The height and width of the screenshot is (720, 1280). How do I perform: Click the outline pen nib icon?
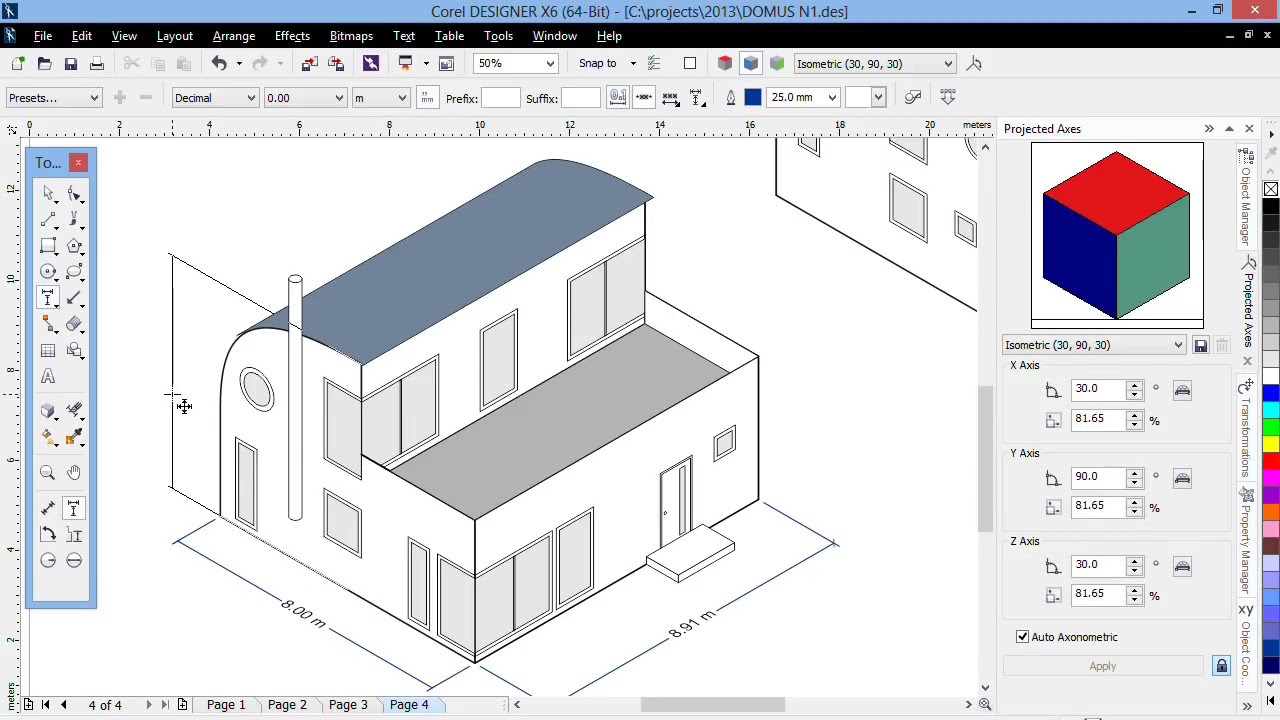(x=730, y=98)
